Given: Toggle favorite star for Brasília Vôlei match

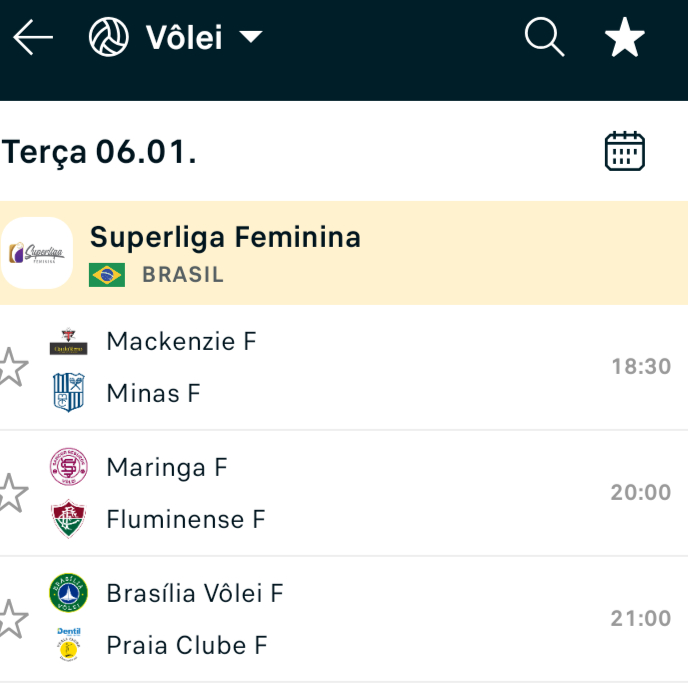Looking at the screenshot, I should [10, 619].
